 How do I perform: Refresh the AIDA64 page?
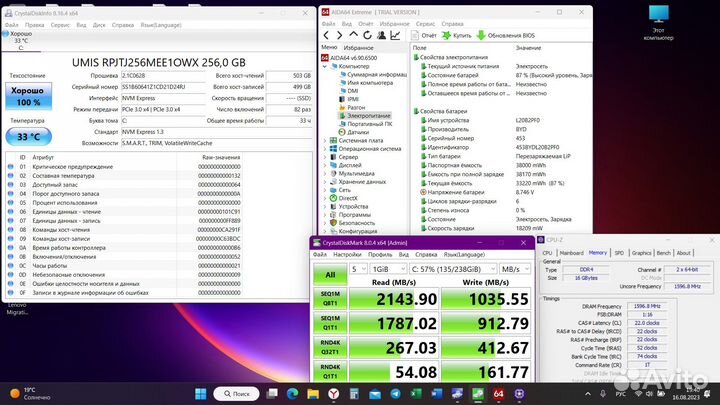(x=367, y=35)
